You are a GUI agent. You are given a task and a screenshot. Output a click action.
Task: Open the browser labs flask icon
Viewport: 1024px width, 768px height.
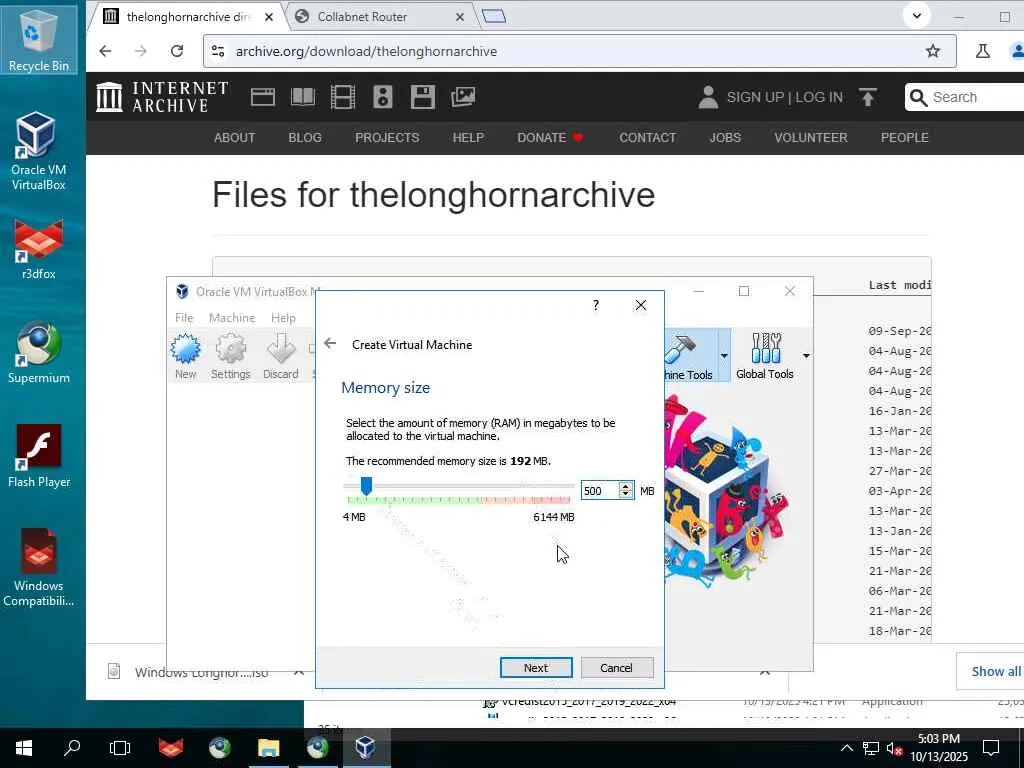click(x=982, y=51)
